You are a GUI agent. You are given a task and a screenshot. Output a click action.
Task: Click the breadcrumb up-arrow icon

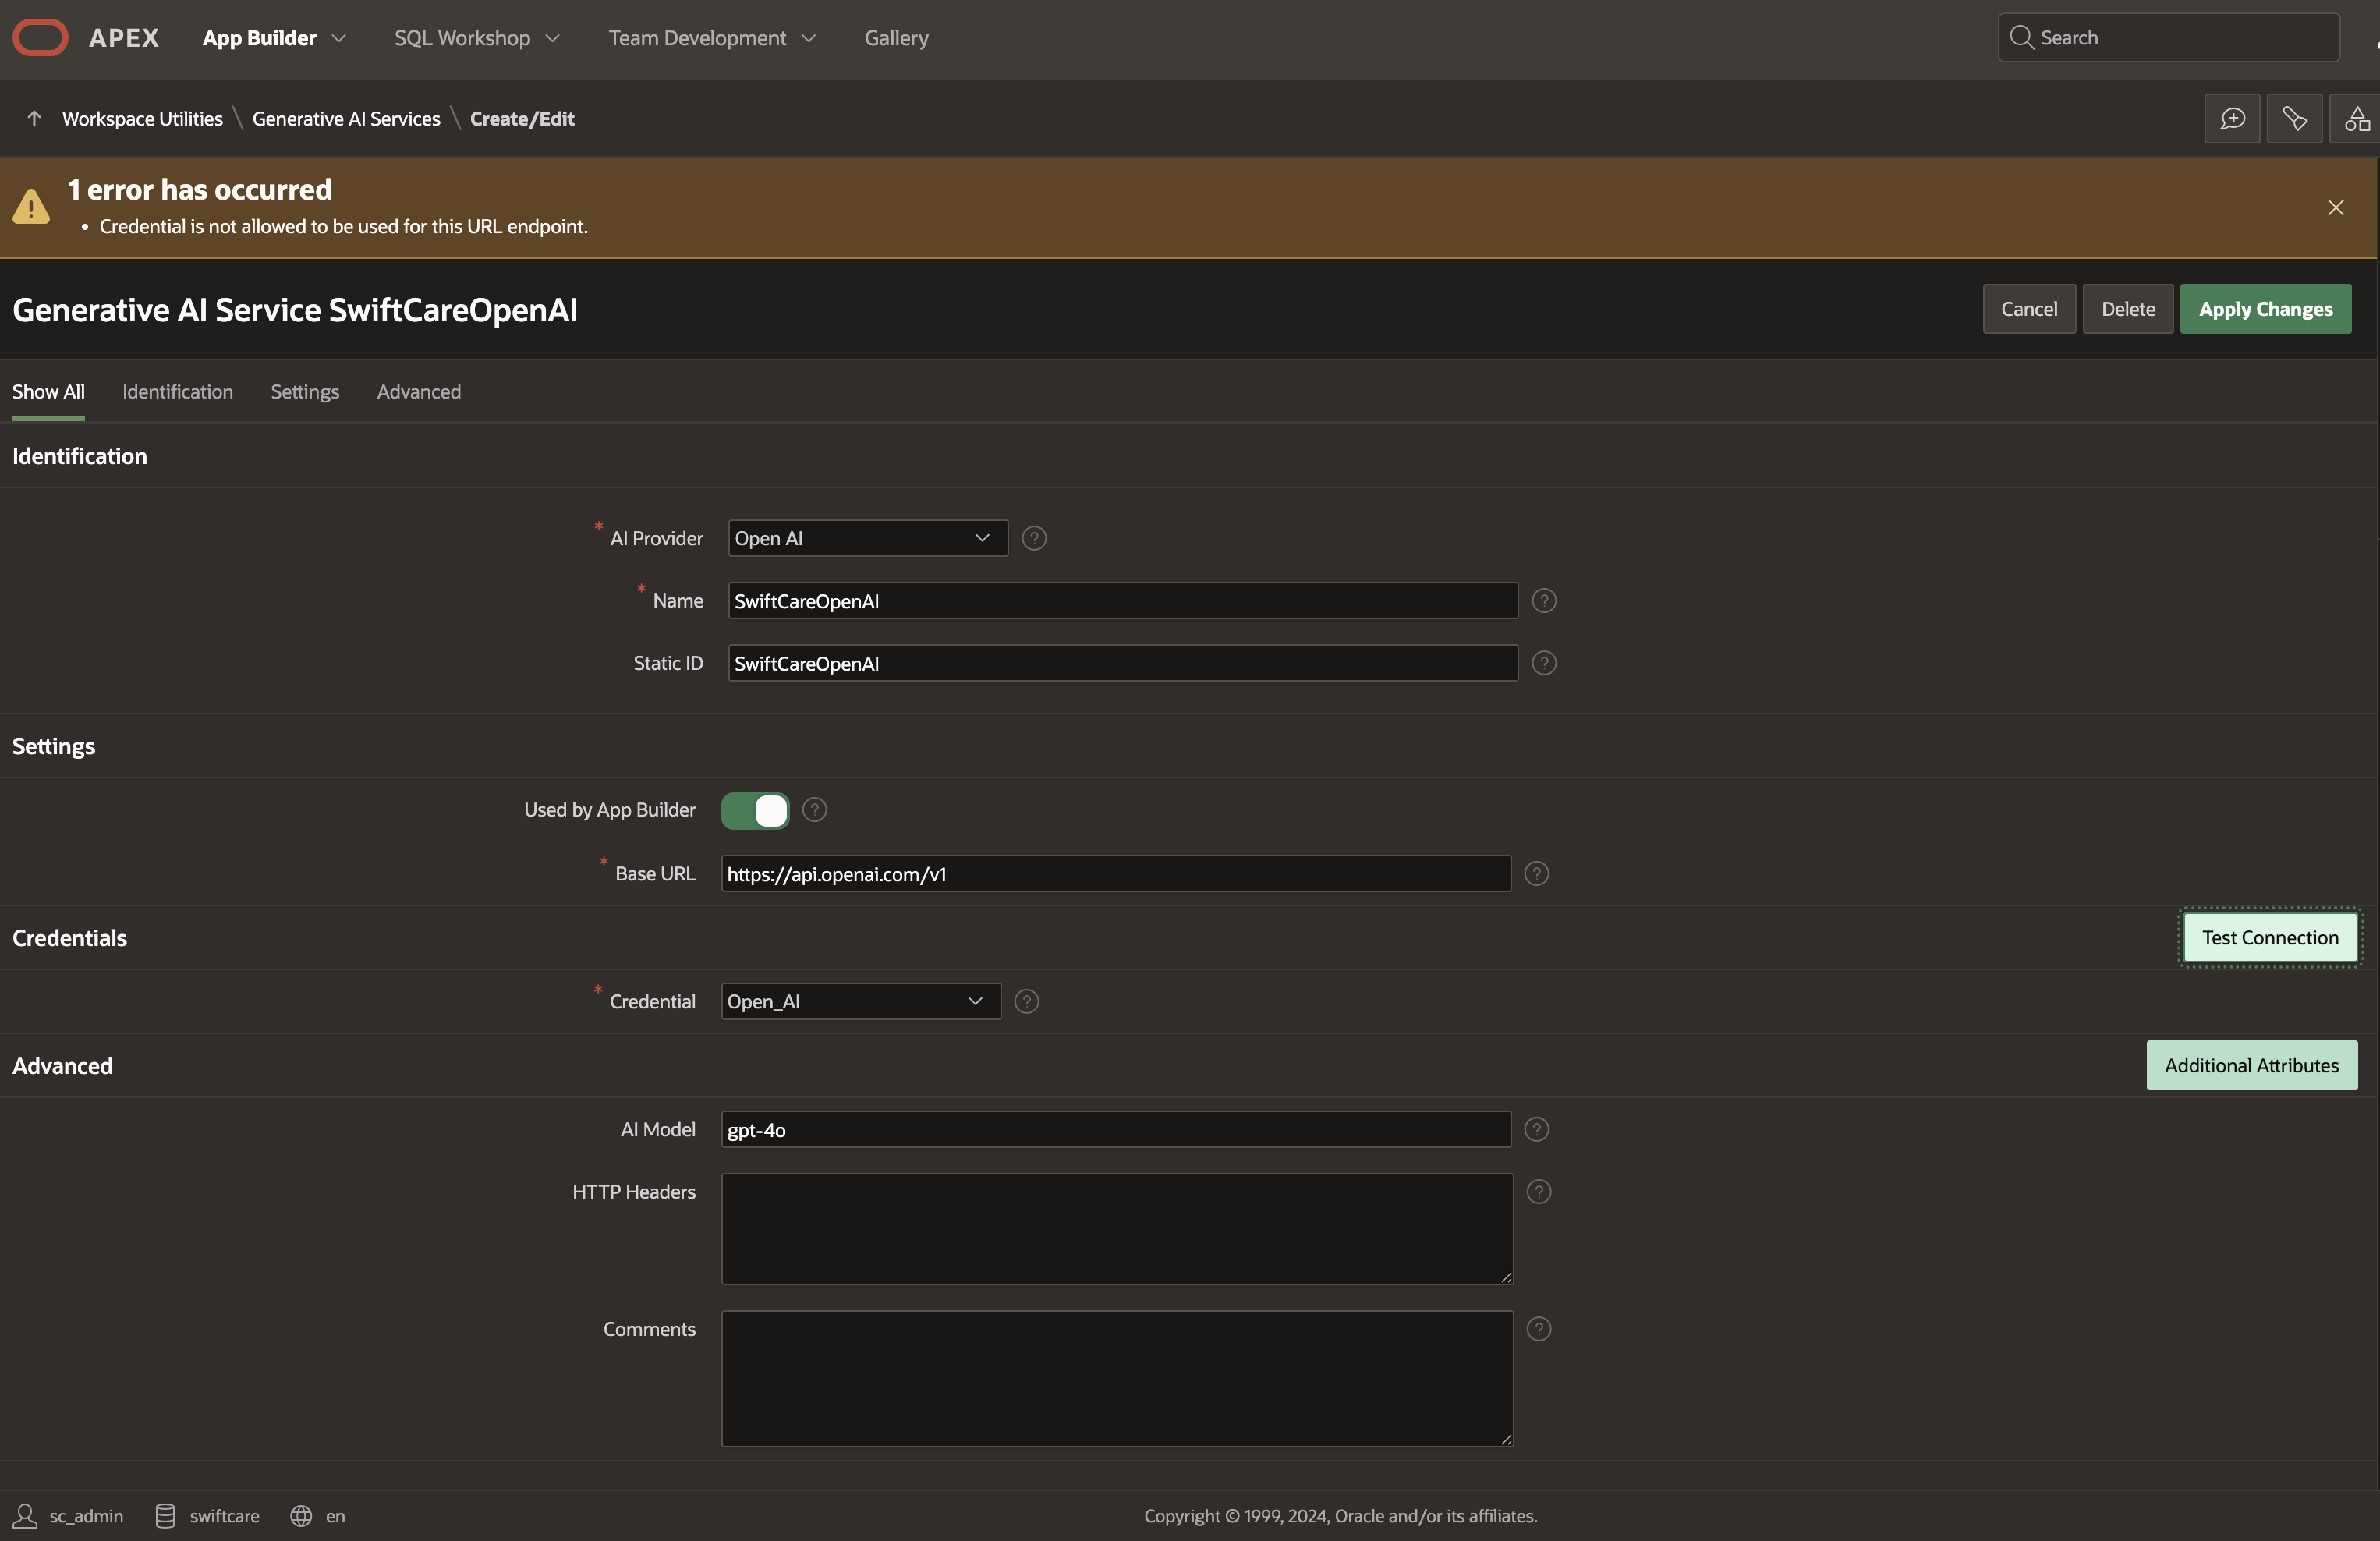(x=34, y=118)
